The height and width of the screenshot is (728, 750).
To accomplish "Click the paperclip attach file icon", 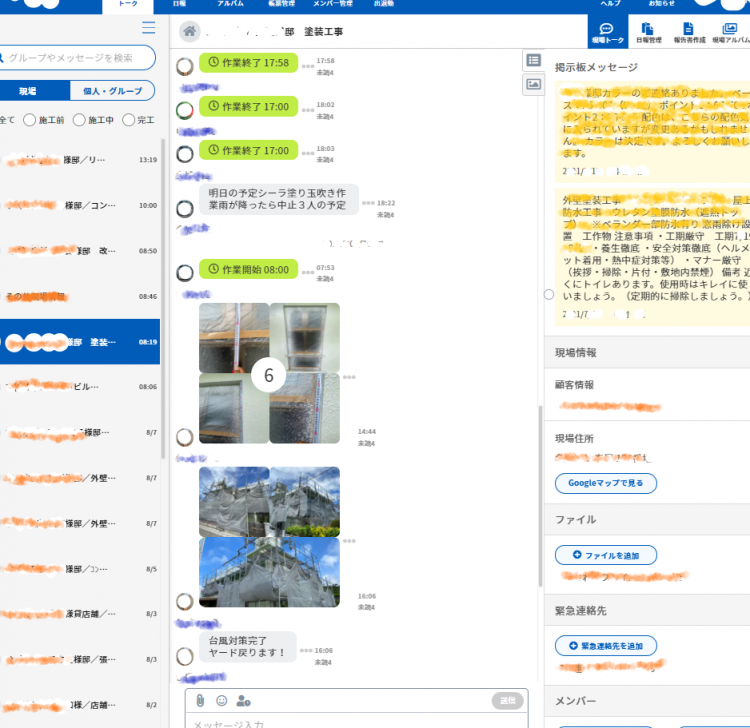I will [200, 701].
